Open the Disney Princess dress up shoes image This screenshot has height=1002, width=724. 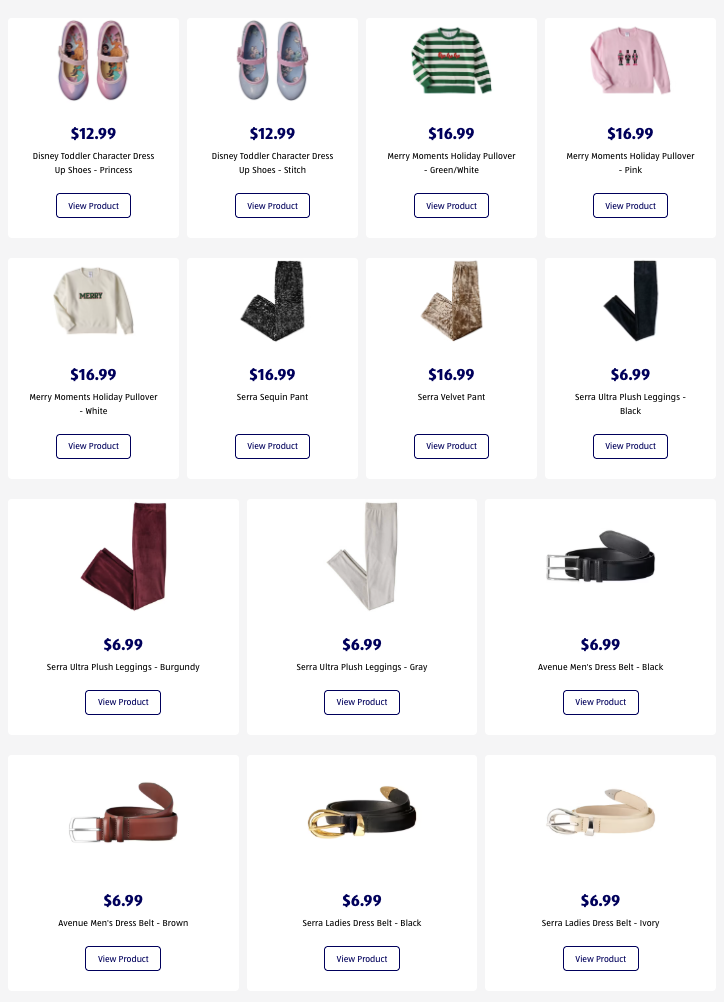93,60
